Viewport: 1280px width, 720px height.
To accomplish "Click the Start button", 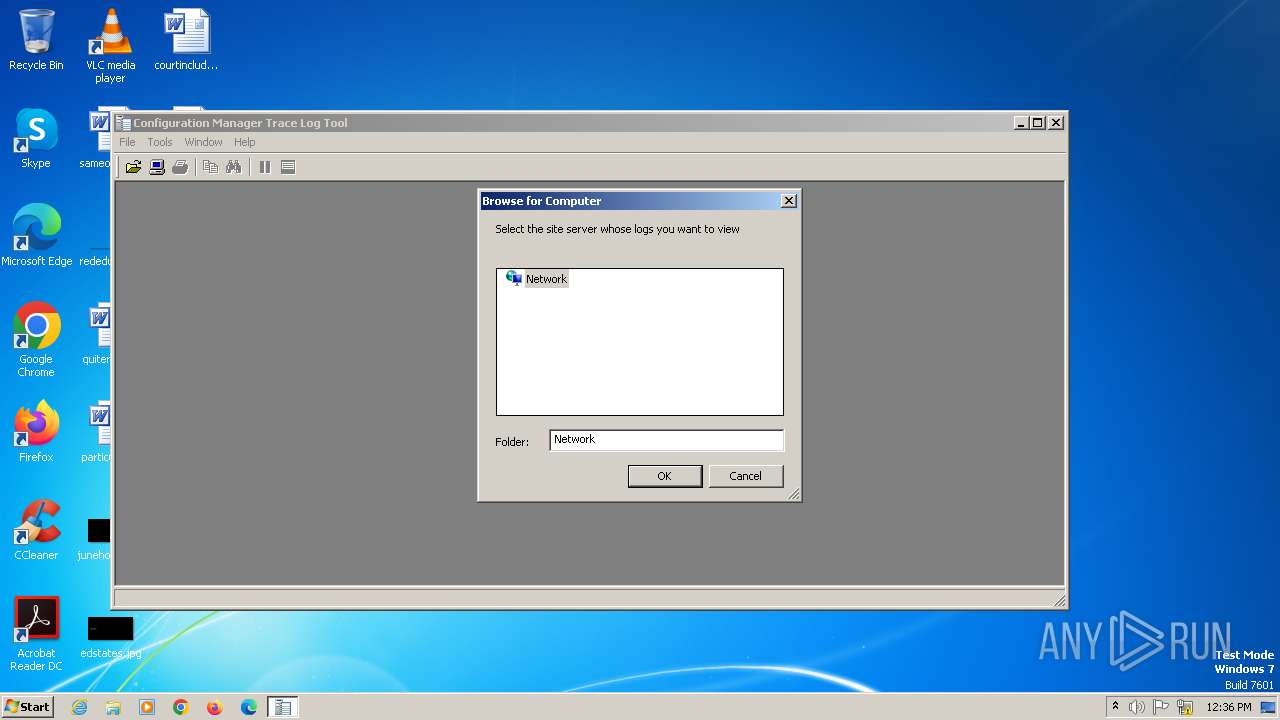I will click(x=27, y=706).
